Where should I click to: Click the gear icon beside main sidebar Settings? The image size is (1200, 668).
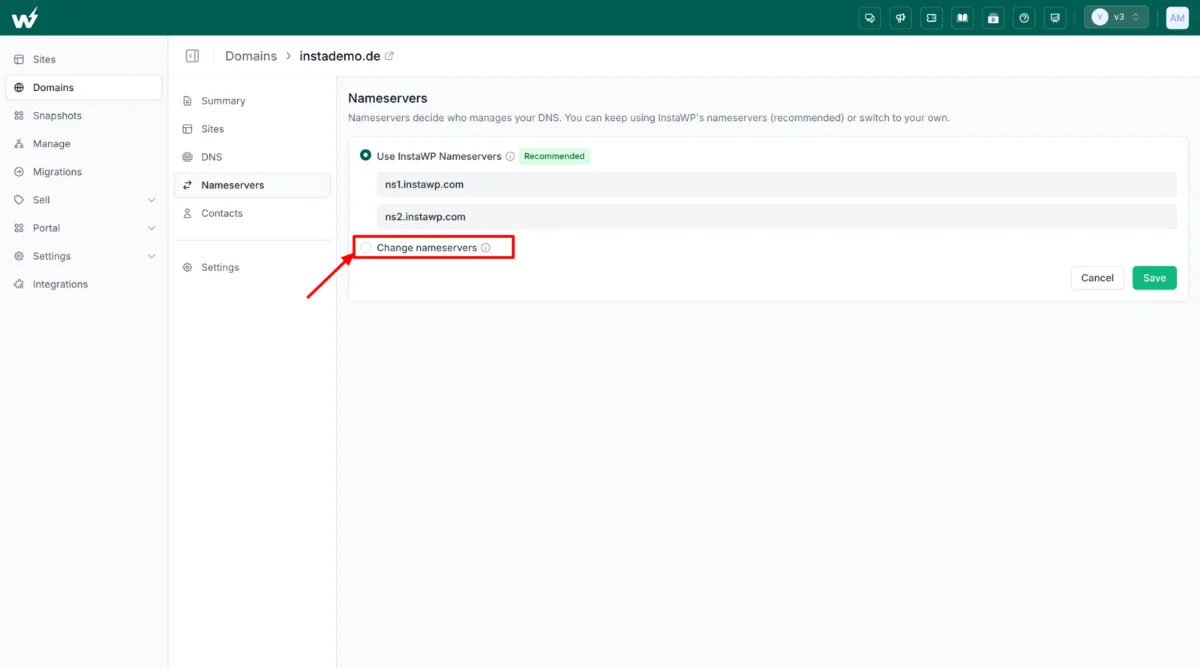19,256
